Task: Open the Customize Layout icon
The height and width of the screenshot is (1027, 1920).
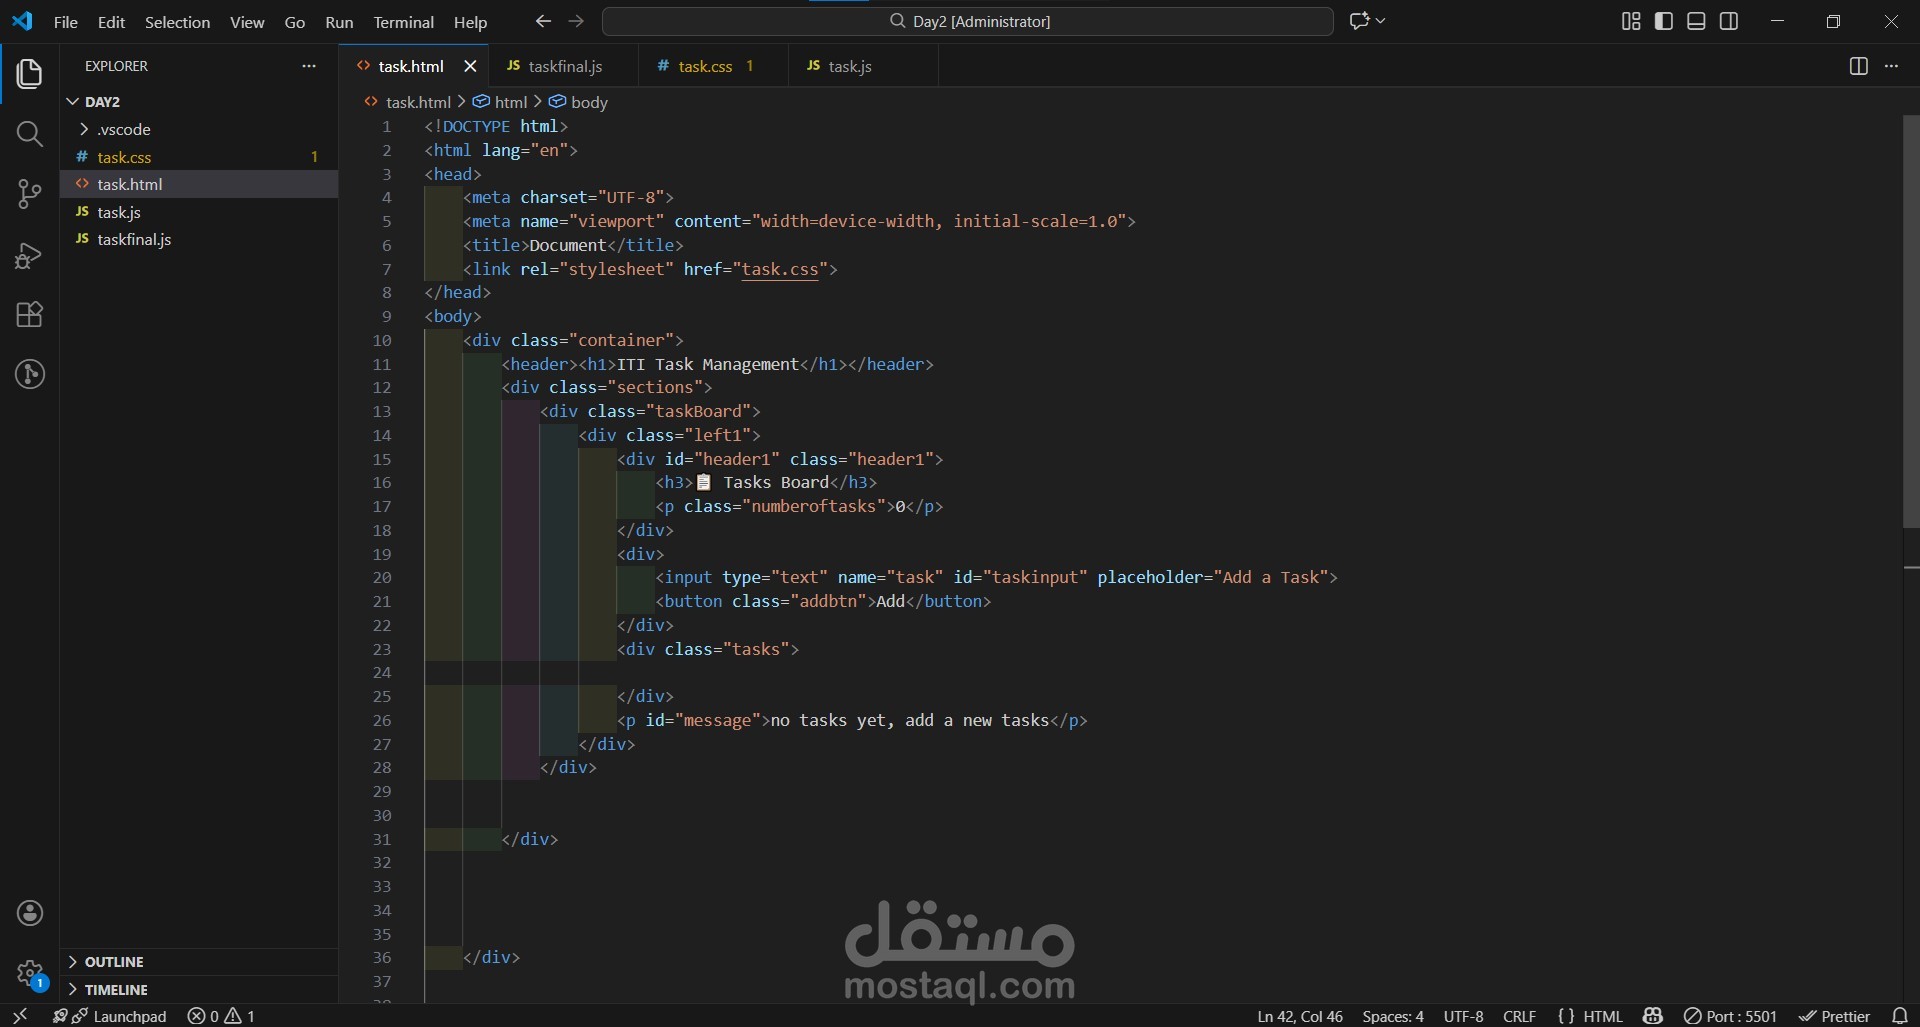Action: pyautogui.click(x=1631, y=21)
